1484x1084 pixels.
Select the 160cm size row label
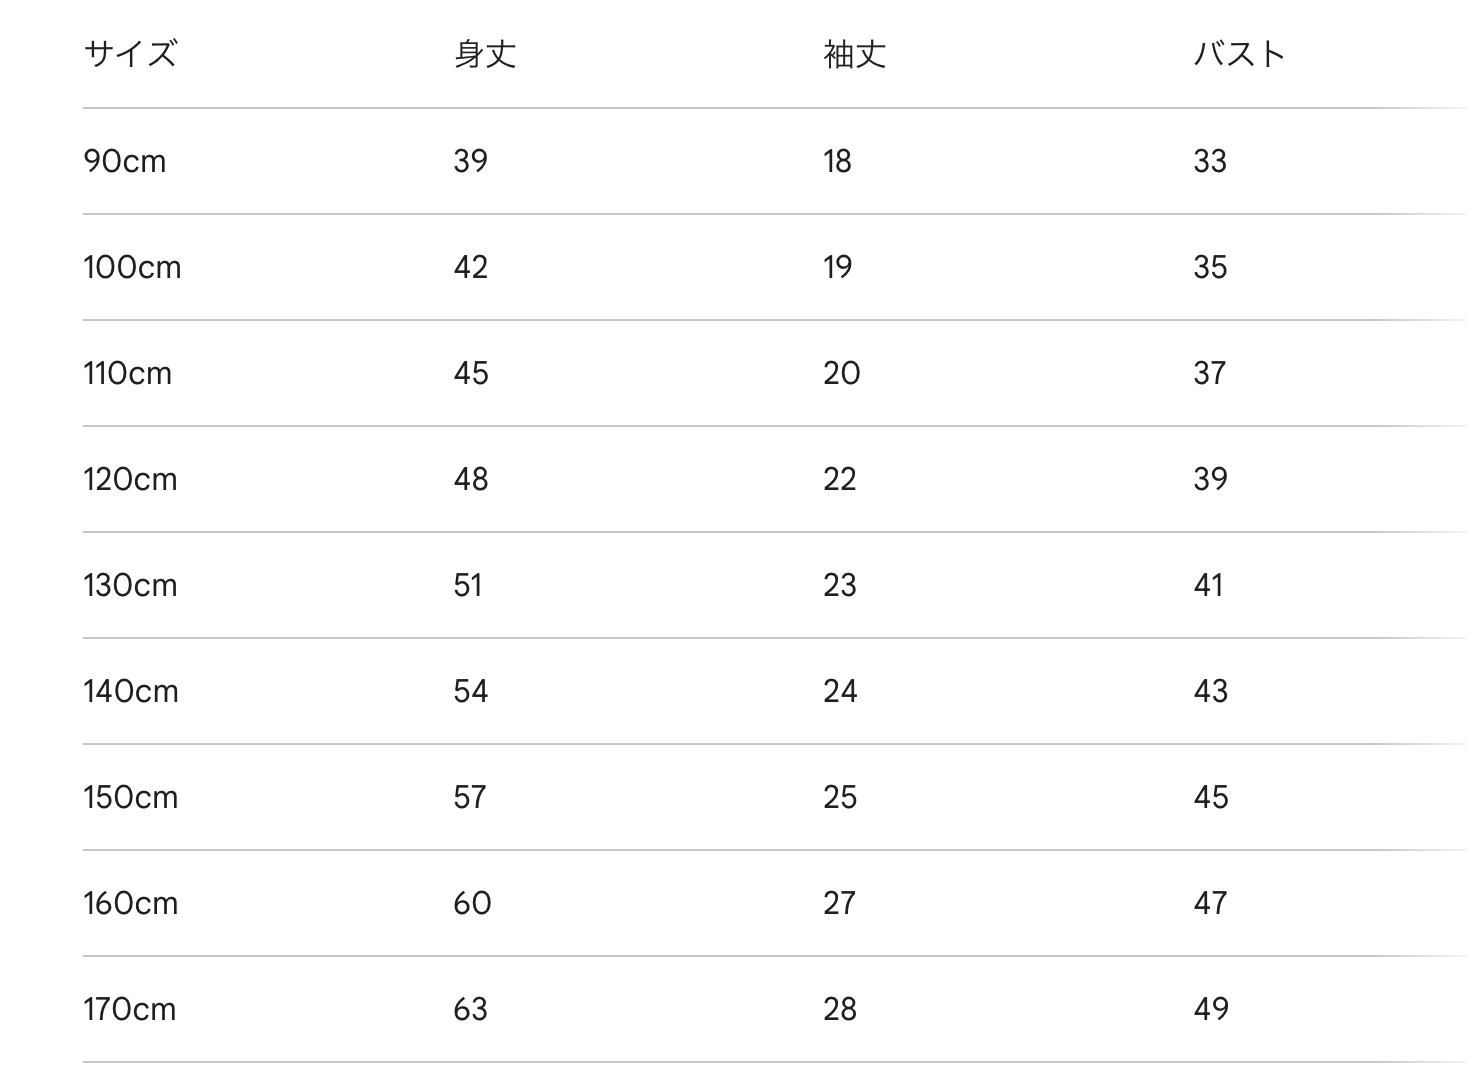131,903
